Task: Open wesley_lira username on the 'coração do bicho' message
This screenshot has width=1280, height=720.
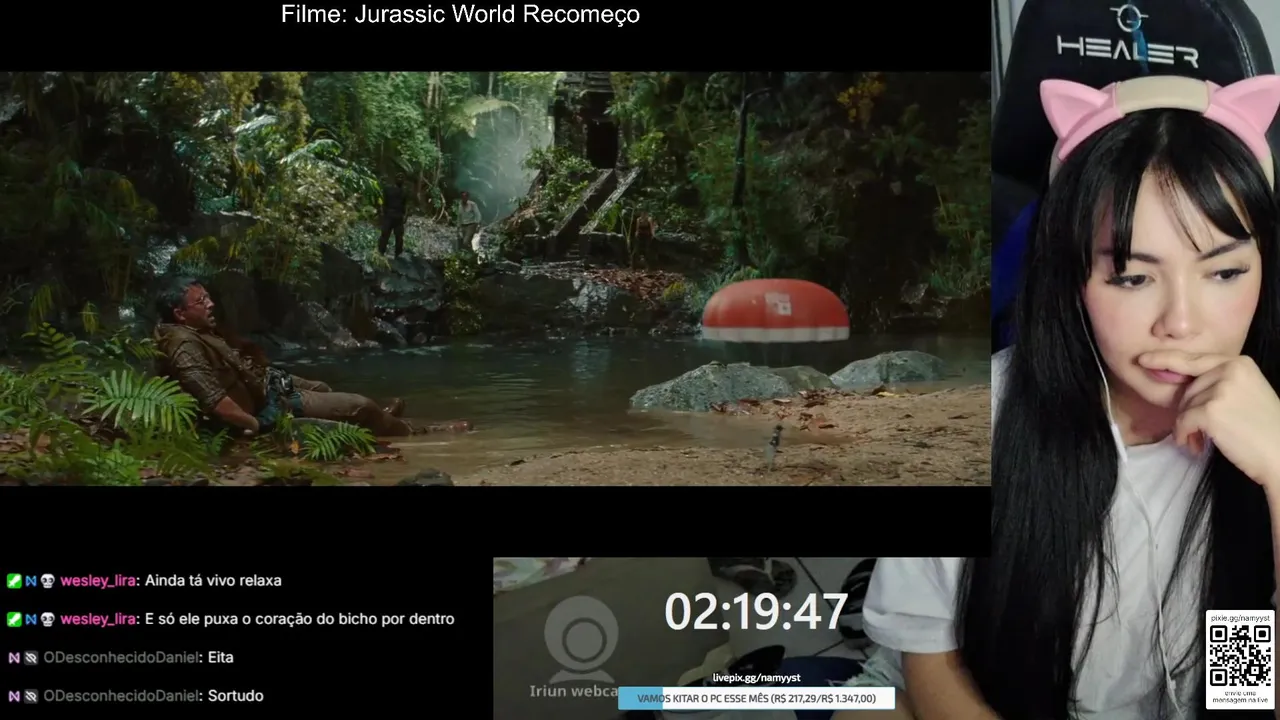Action: pyautogui.click(x=98, y=619)
